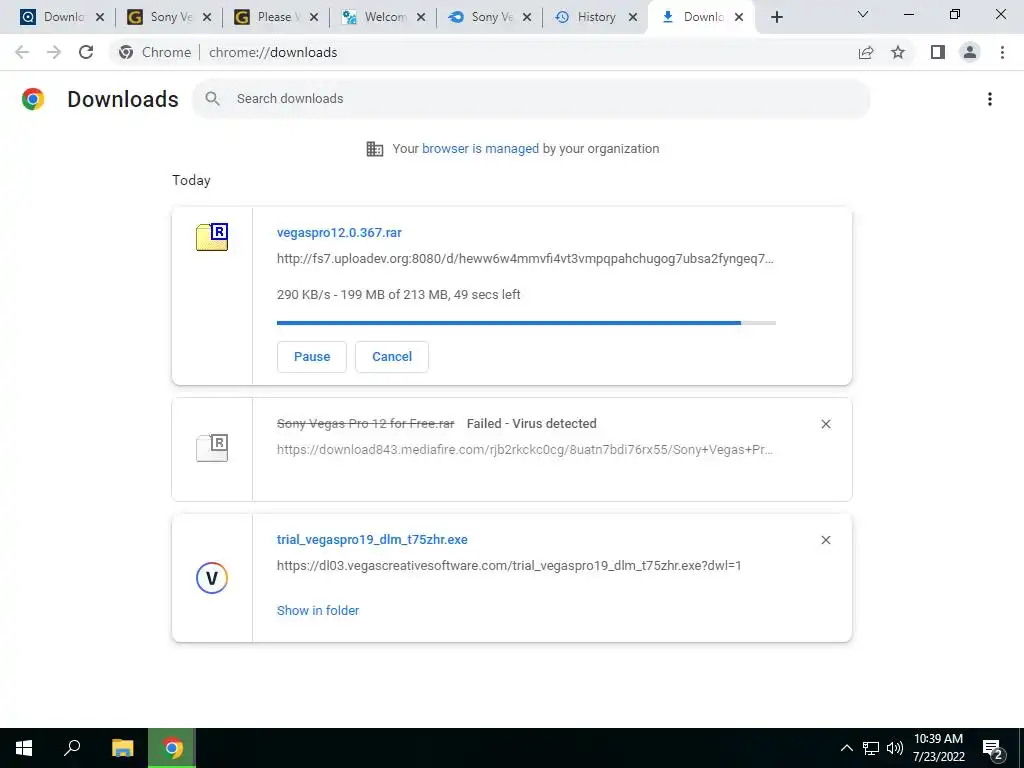Click the vegascreativesoftware.com source URL
The image size is (1024, 768).
click(509, 566)
